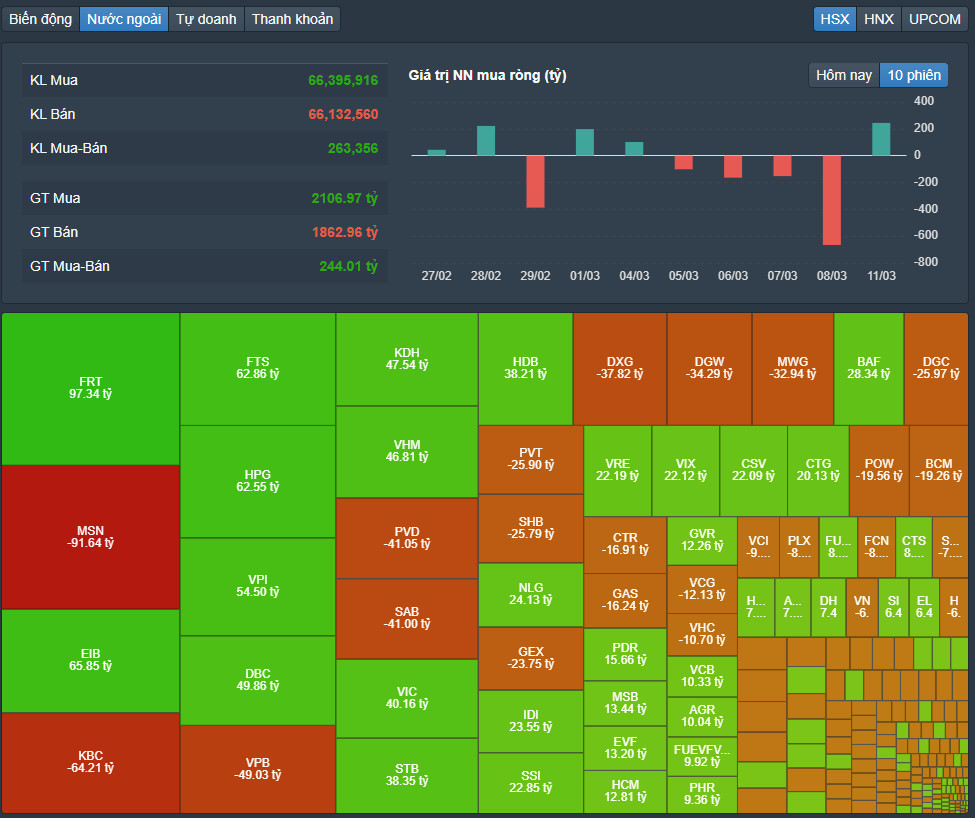
Task: Open the Thanh khoản tab
Action: click(x=292, y=19)
